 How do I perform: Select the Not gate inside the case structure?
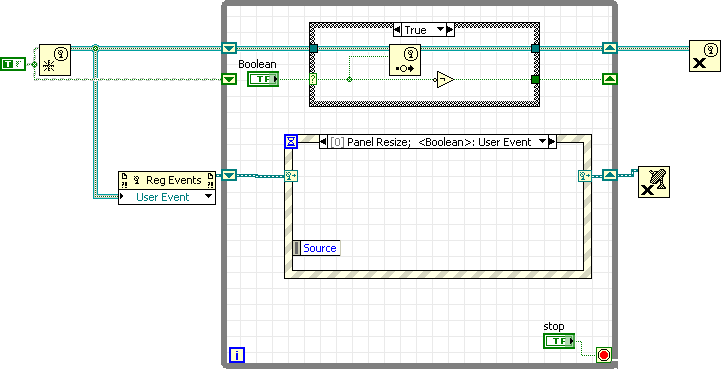pos(444,80)
